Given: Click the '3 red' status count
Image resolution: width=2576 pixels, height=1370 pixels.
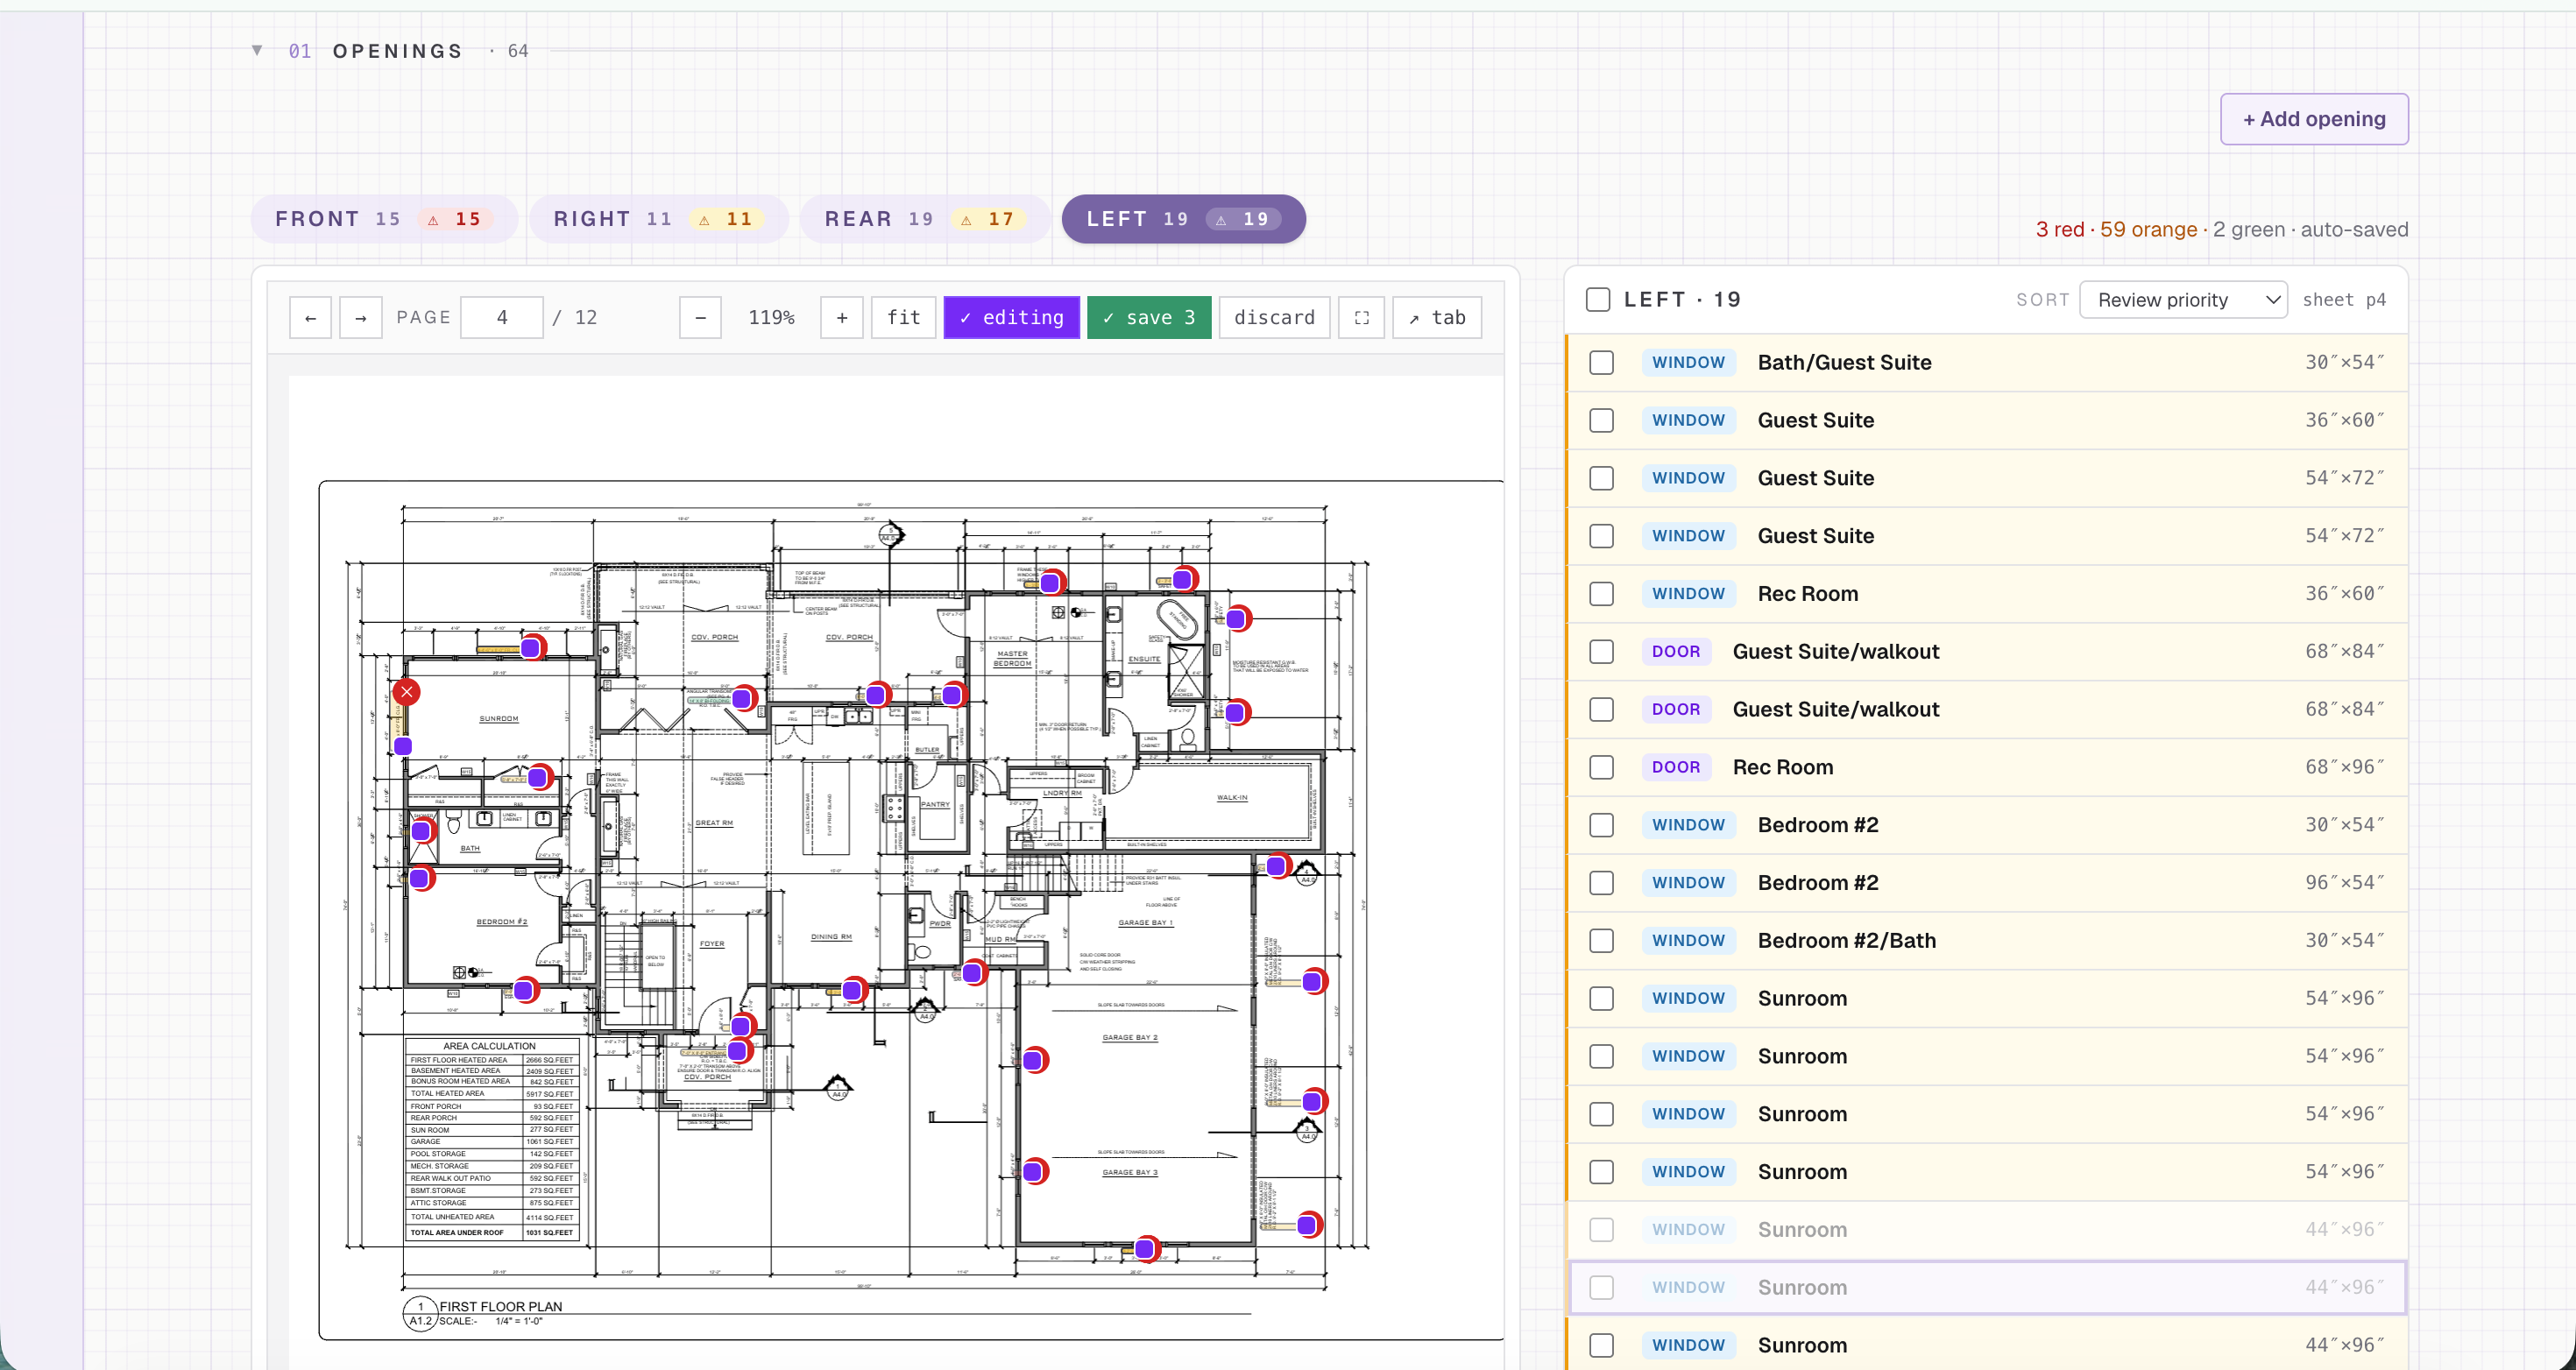Looking at the screenshot, I should coord(2060,230).
